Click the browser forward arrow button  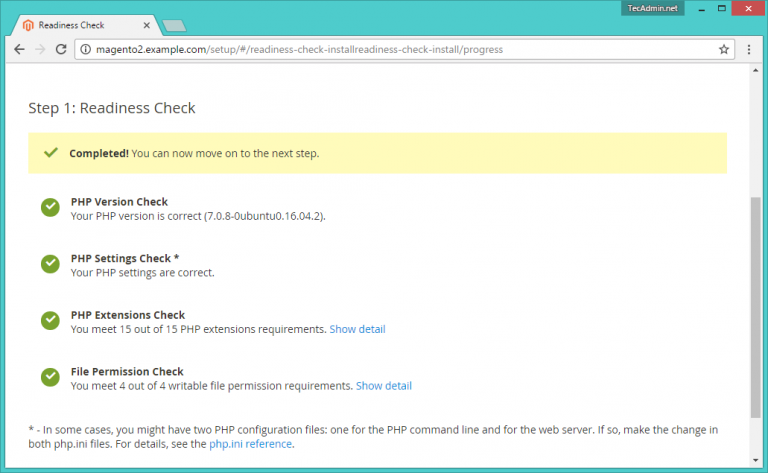click(40, 48)
